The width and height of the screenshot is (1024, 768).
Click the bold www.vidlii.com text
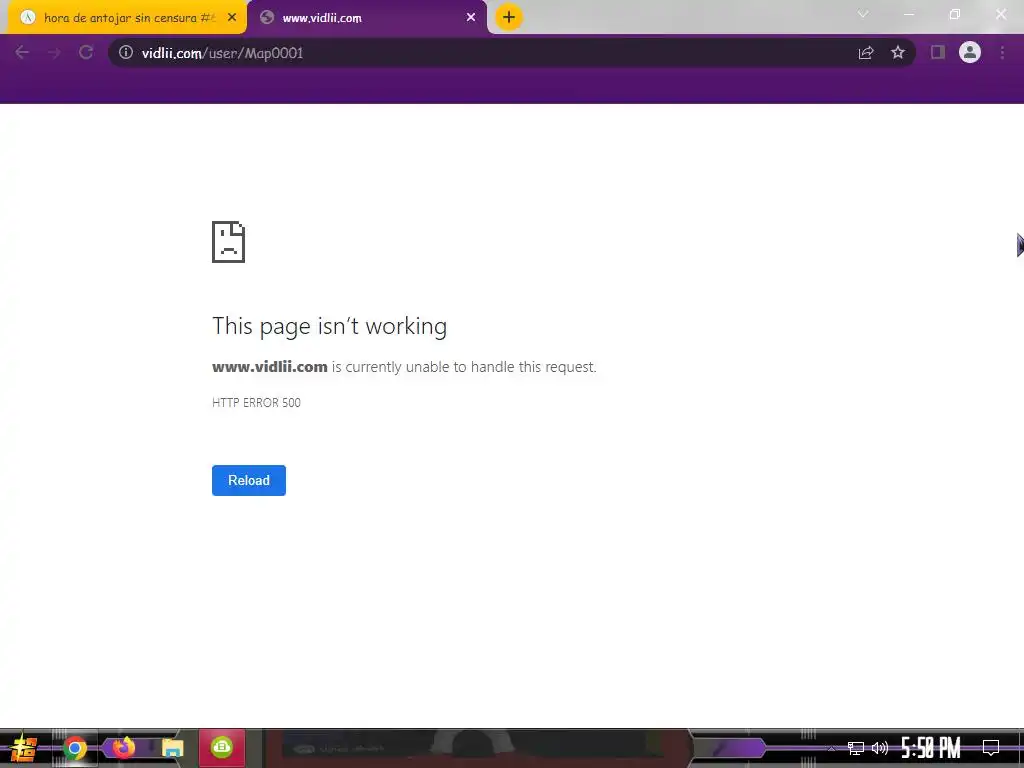point(270,367)
